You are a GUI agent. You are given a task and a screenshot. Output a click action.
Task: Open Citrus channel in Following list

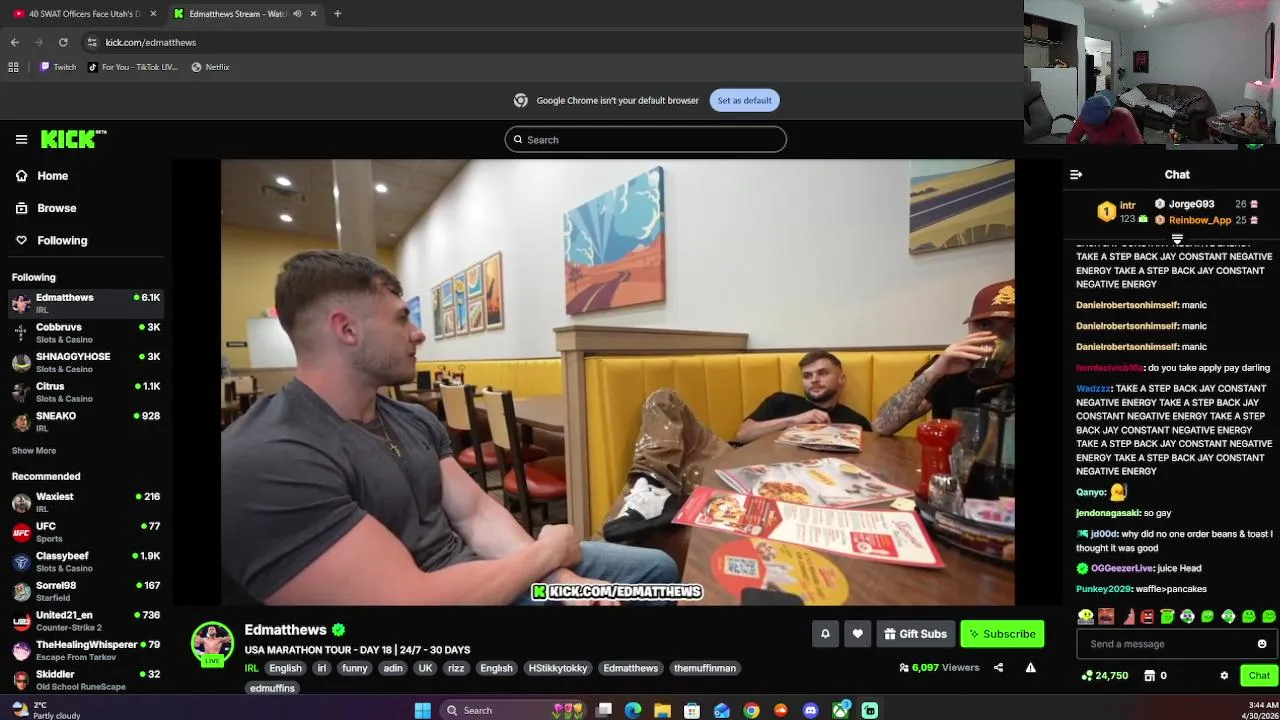coord(86,392)
